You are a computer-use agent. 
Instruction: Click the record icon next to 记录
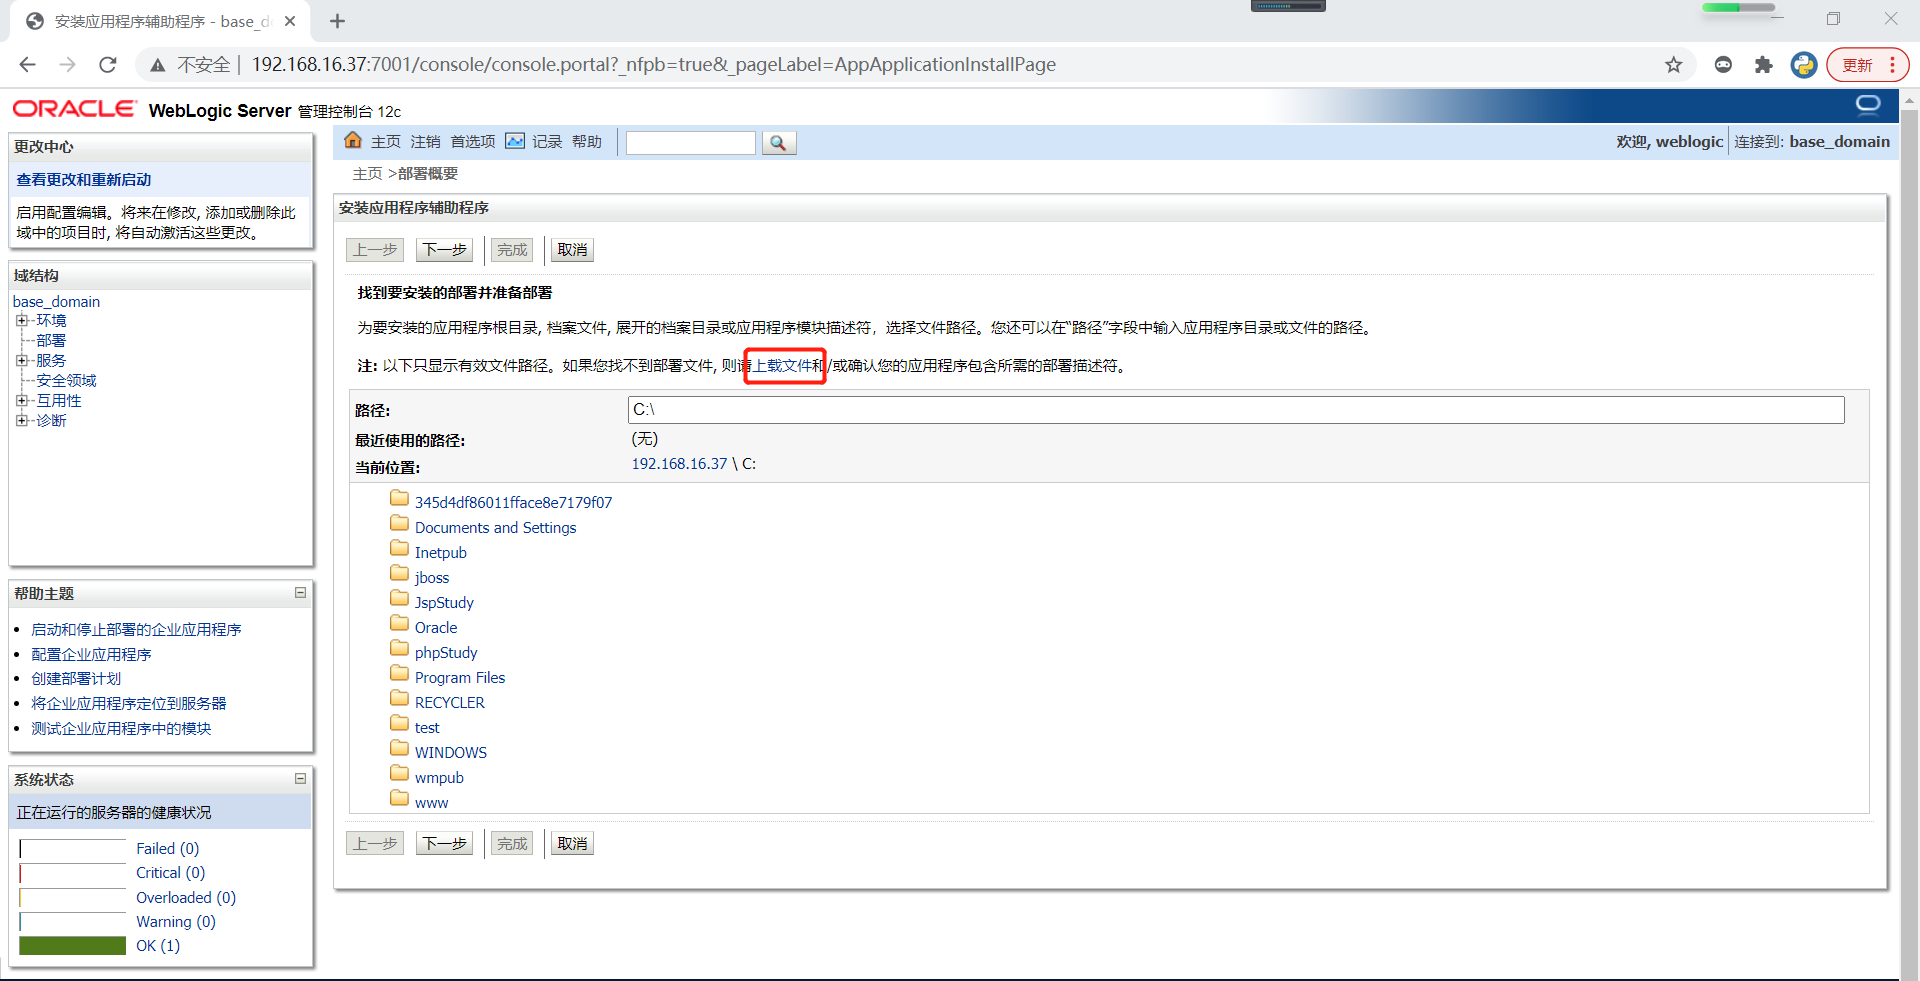(x=515, y=141)
